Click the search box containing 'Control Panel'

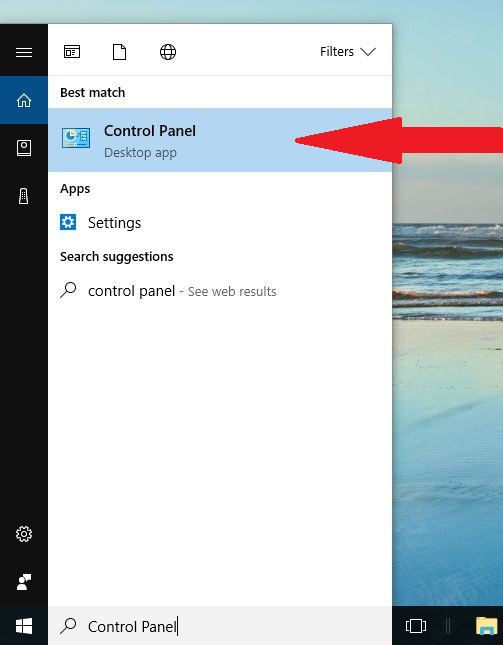coord(220,626)
